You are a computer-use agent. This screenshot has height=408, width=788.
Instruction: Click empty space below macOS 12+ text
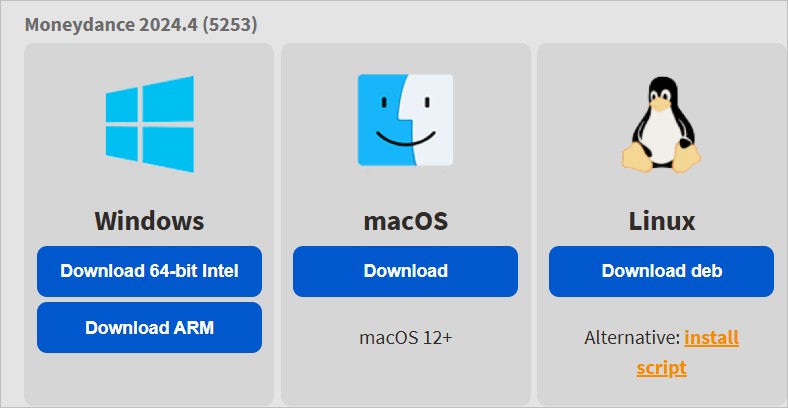coord(405,380)
